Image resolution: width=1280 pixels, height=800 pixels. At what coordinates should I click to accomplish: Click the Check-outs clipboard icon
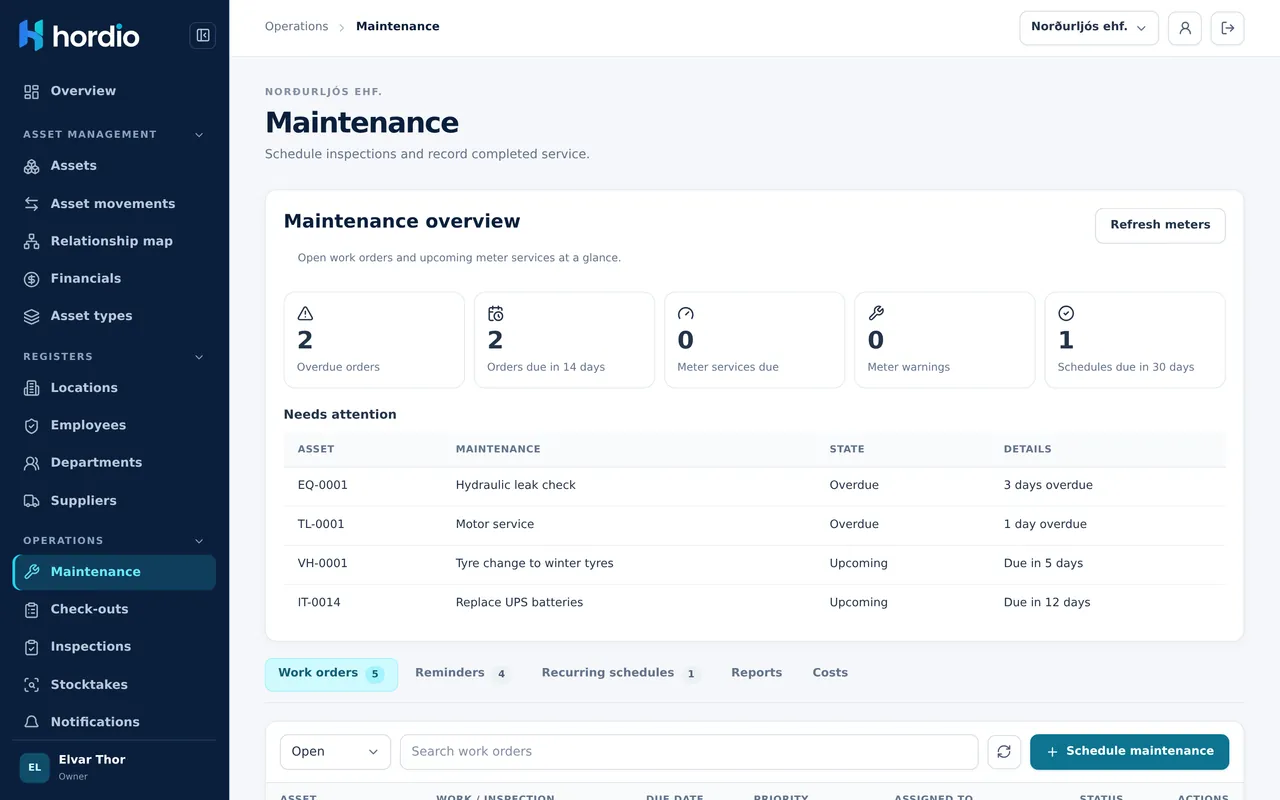pos(32,610)
